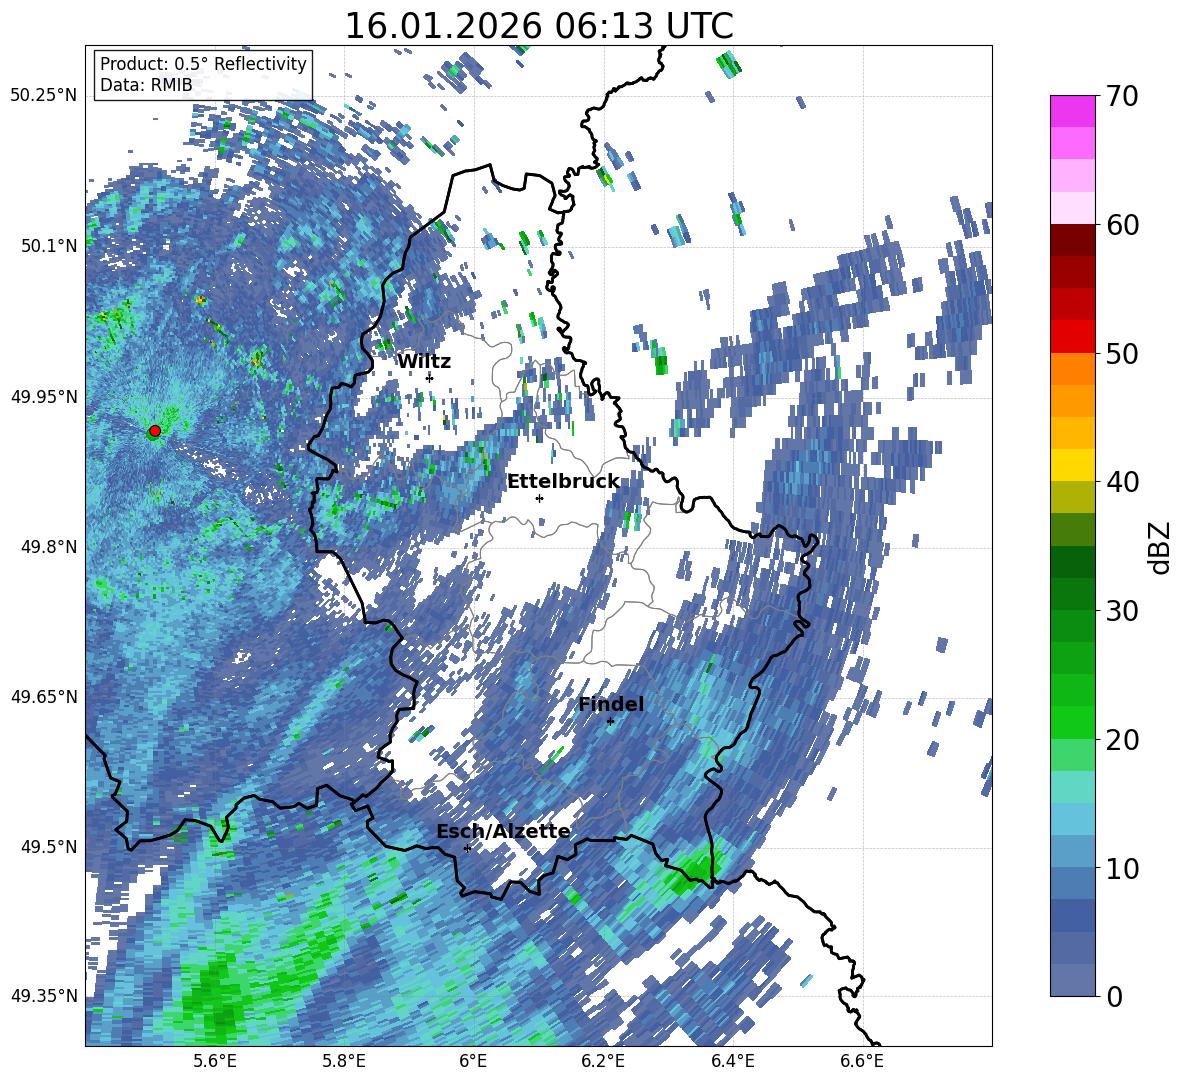Click the cross marker below Findel
1184x1081 pixels.
[610, 722]
